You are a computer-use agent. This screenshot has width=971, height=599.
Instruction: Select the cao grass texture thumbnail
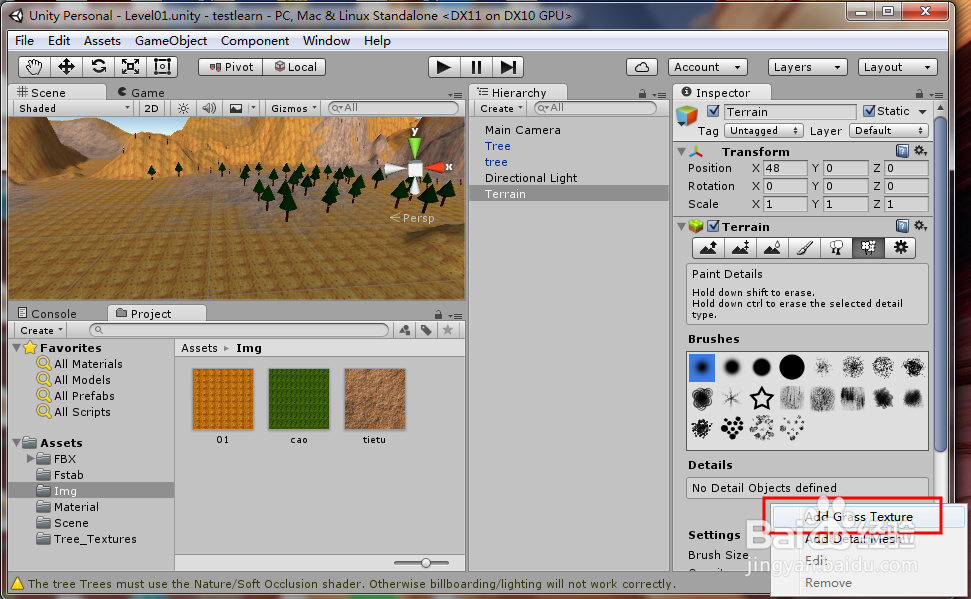(x=298, y=399)
